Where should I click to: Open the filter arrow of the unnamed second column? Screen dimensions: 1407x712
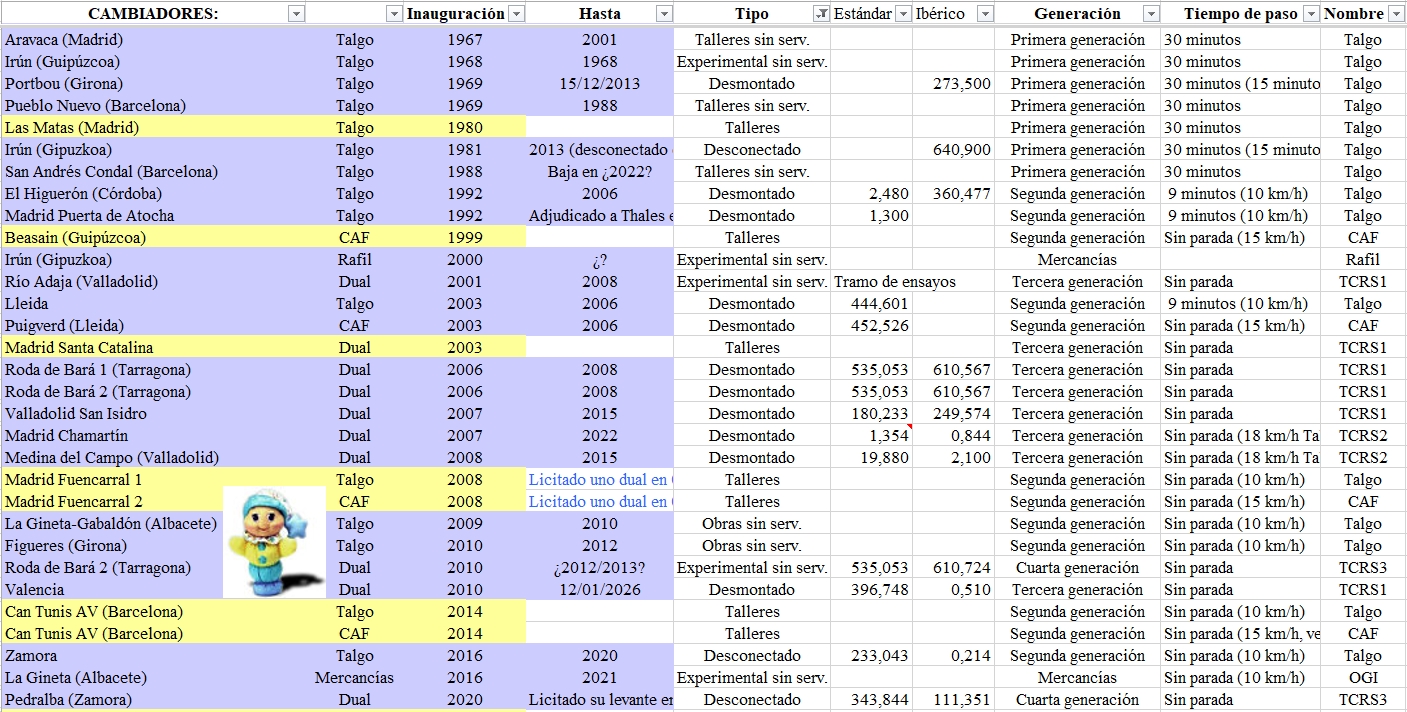coord(394,14)
